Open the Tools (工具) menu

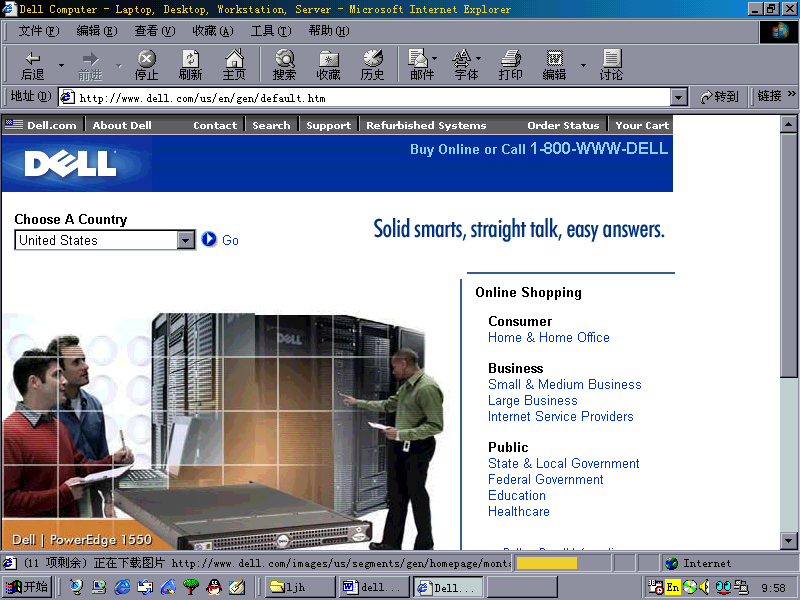coord(270,31)
